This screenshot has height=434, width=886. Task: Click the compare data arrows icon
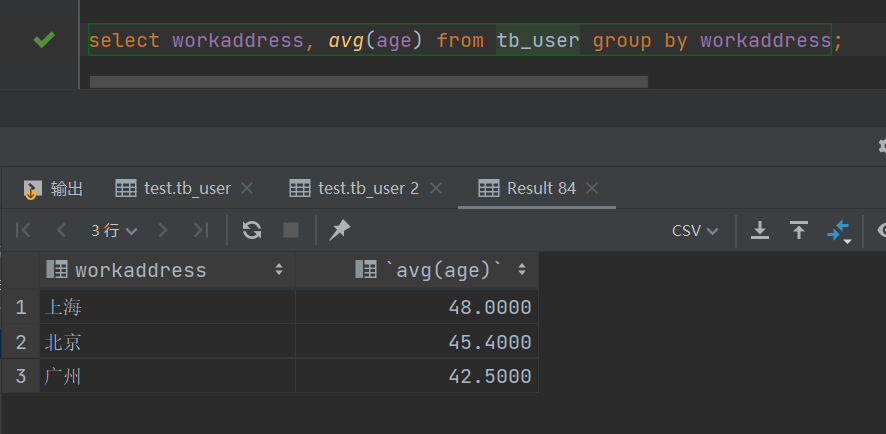click(x=837, y=230)
